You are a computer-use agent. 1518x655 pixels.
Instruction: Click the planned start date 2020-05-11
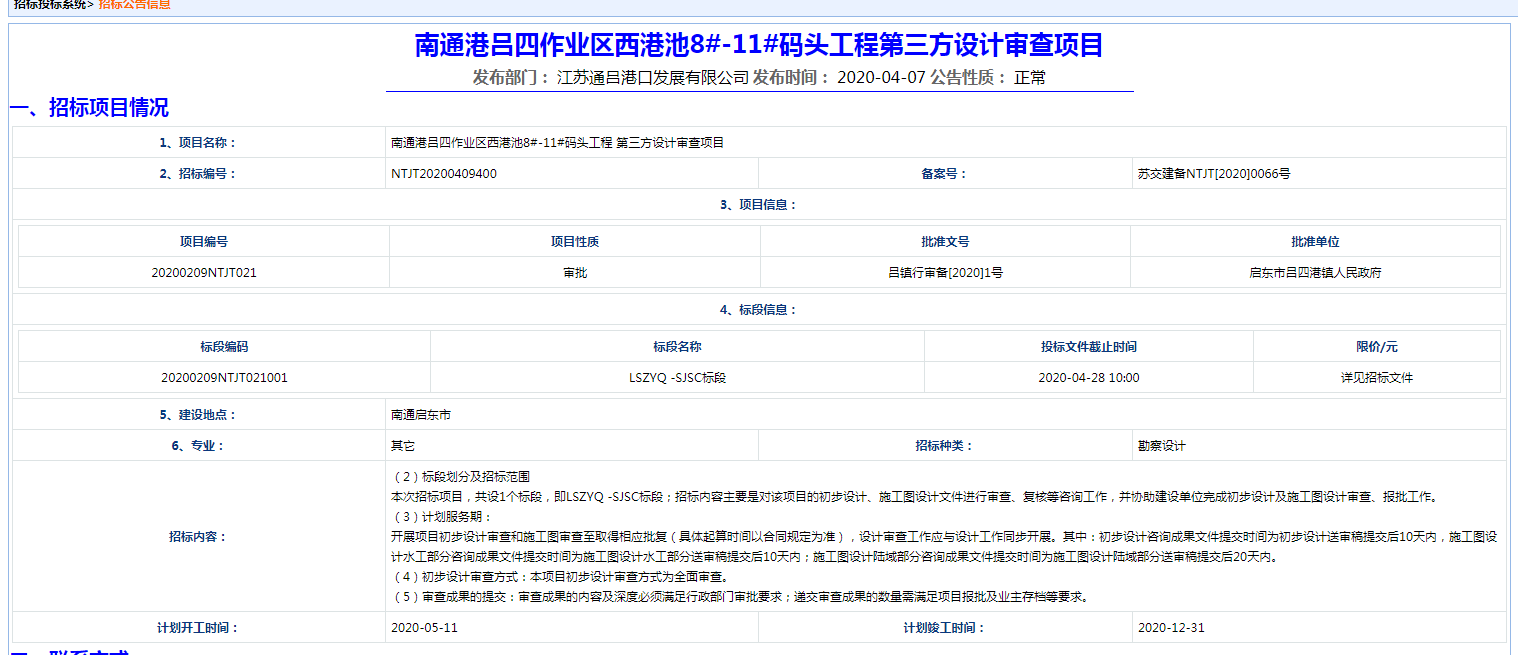pos(424,628)
